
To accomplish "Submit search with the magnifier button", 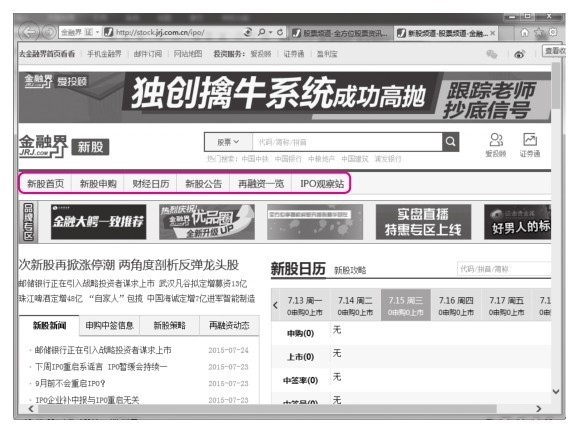I will pos(450,142).
